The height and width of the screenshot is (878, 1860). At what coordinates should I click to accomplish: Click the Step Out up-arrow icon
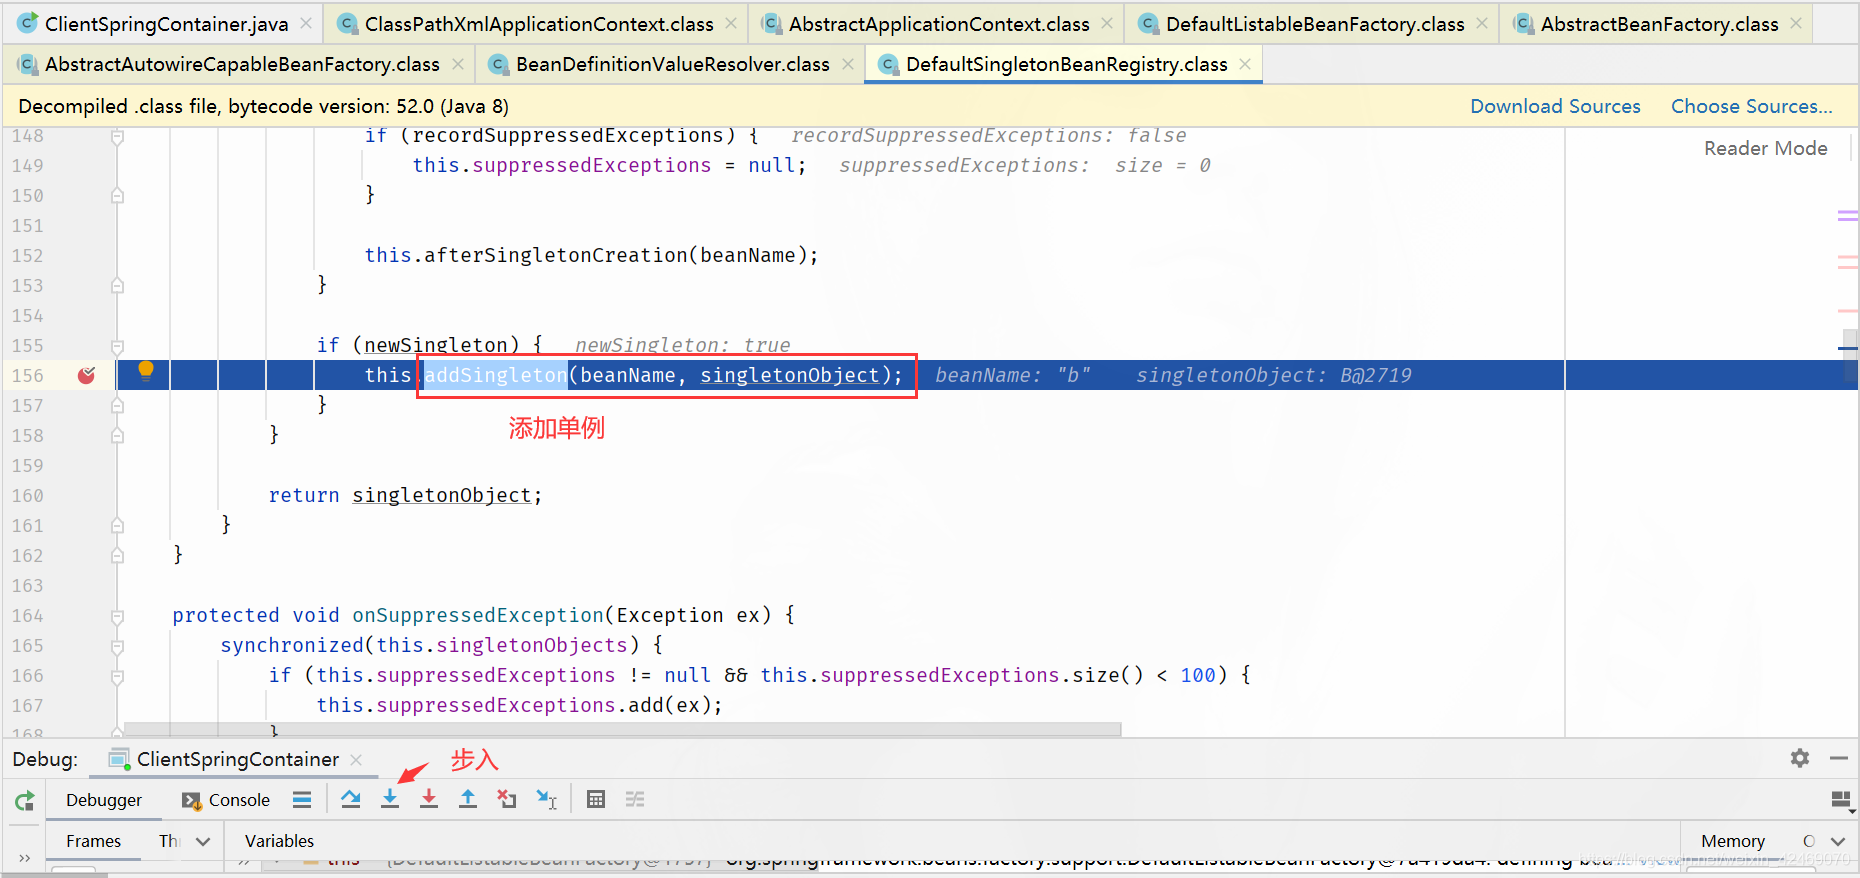click(468, 799)
